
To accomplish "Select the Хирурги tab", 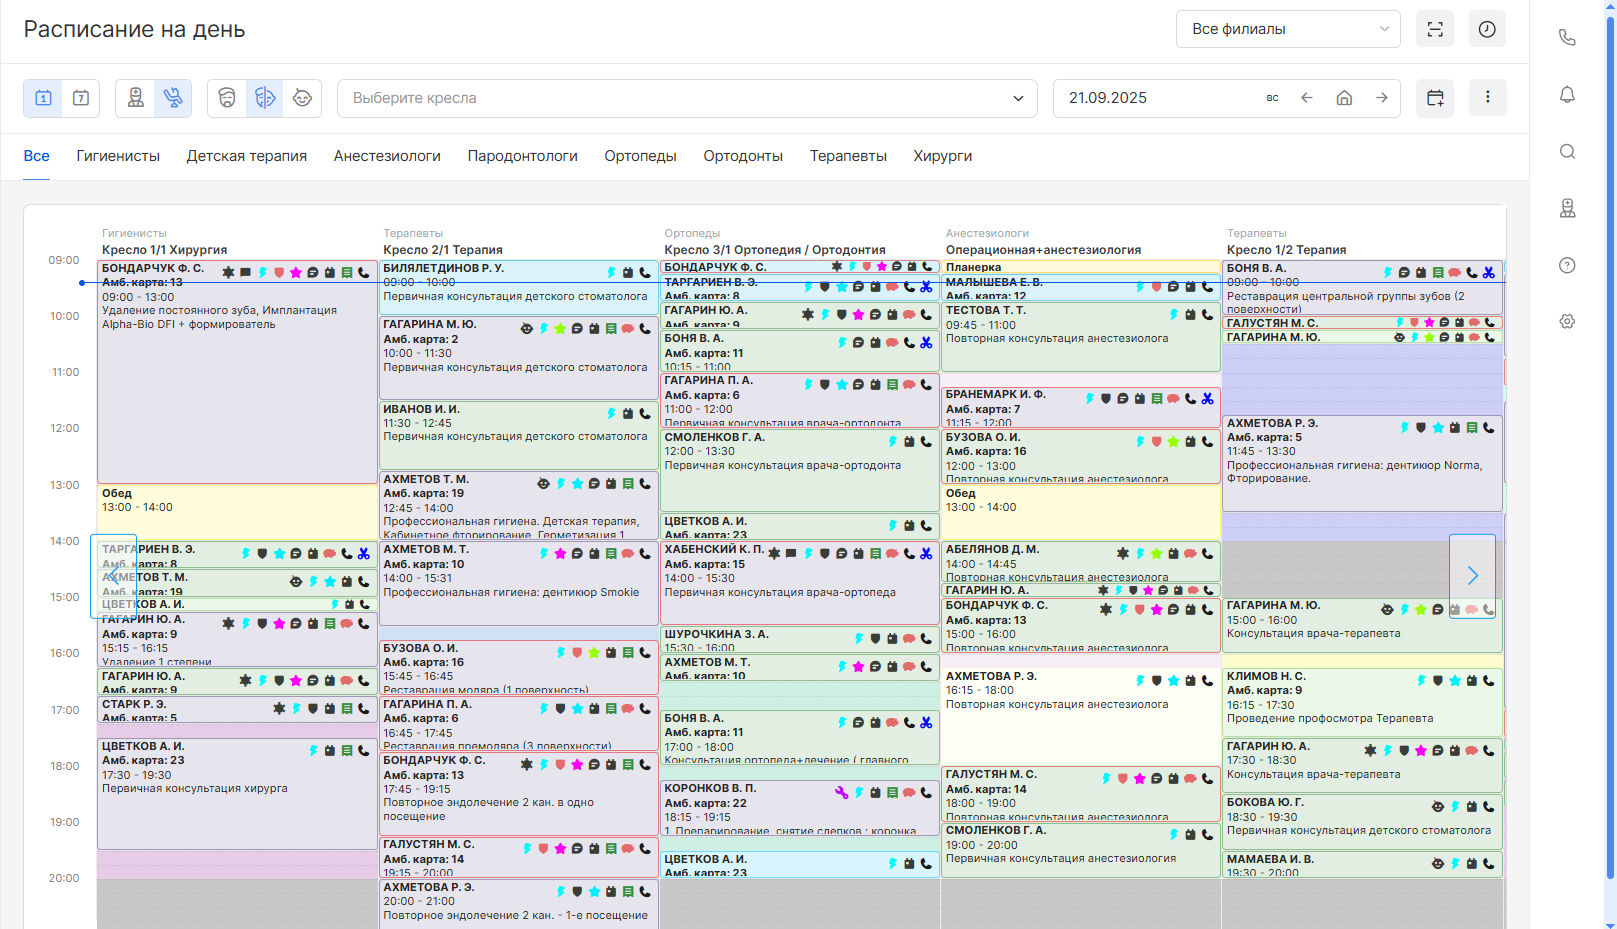I will click(942, 156).
